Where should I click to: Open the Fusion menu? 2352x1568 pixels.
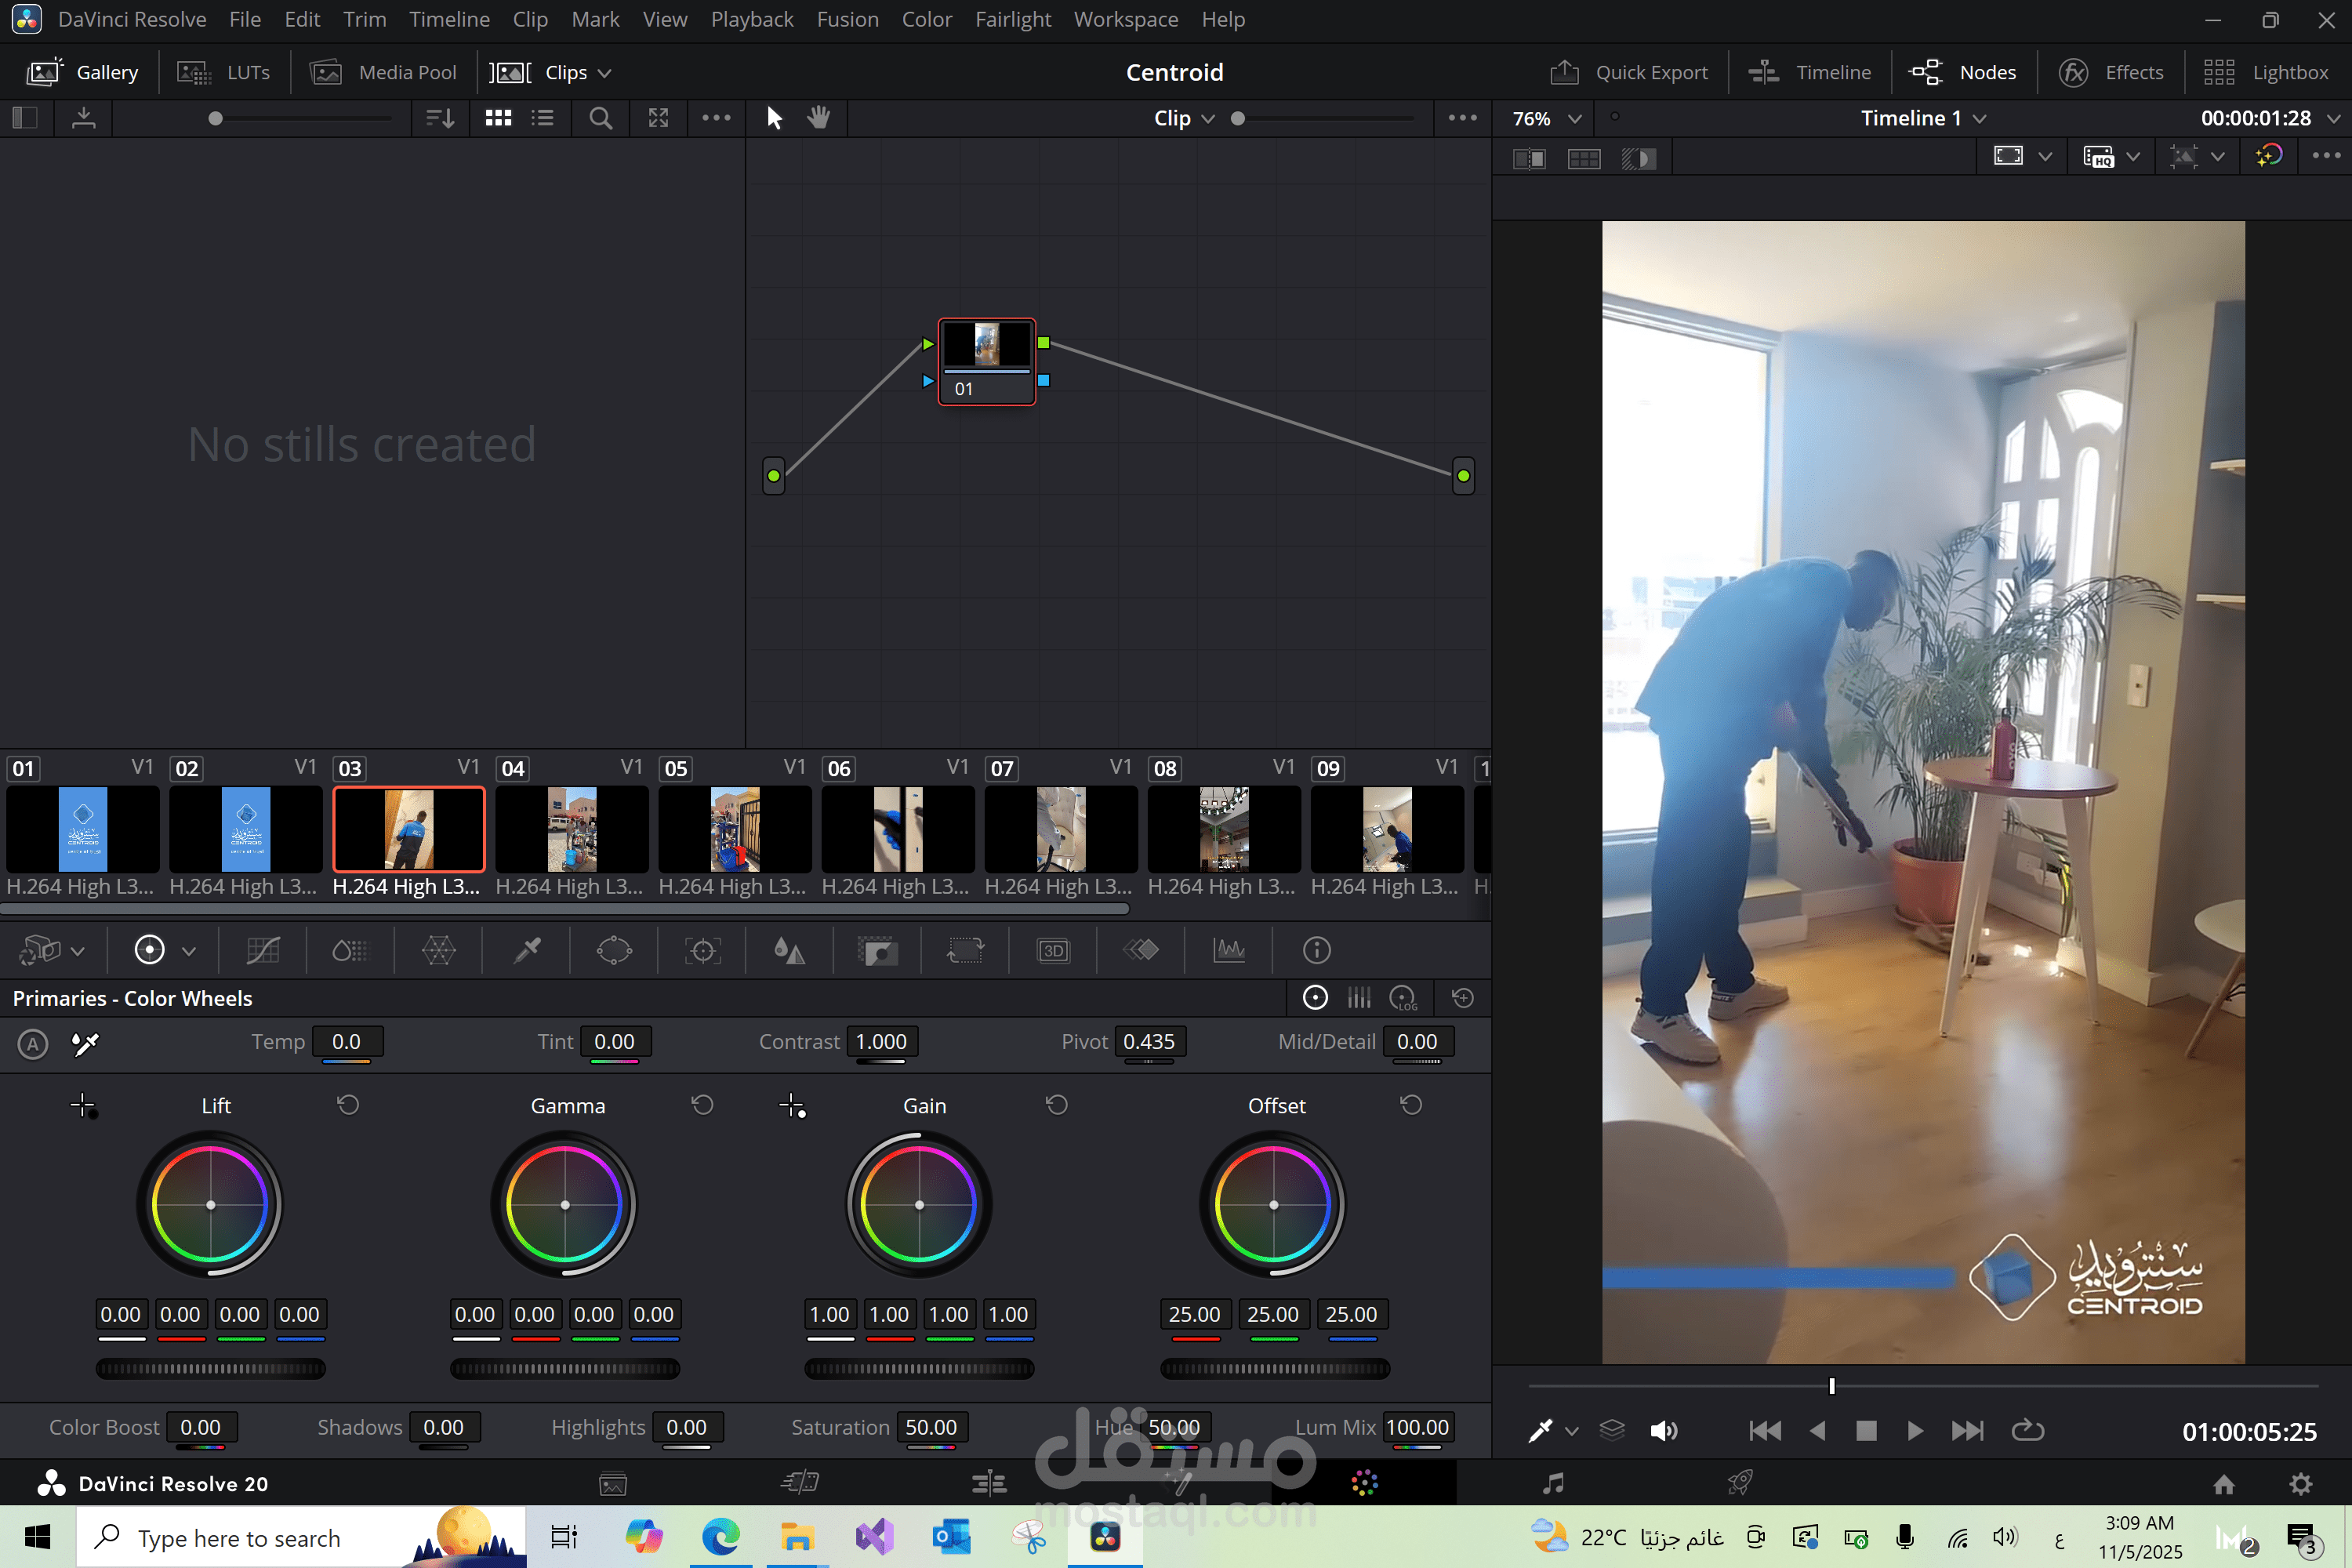tap(847, 19)
